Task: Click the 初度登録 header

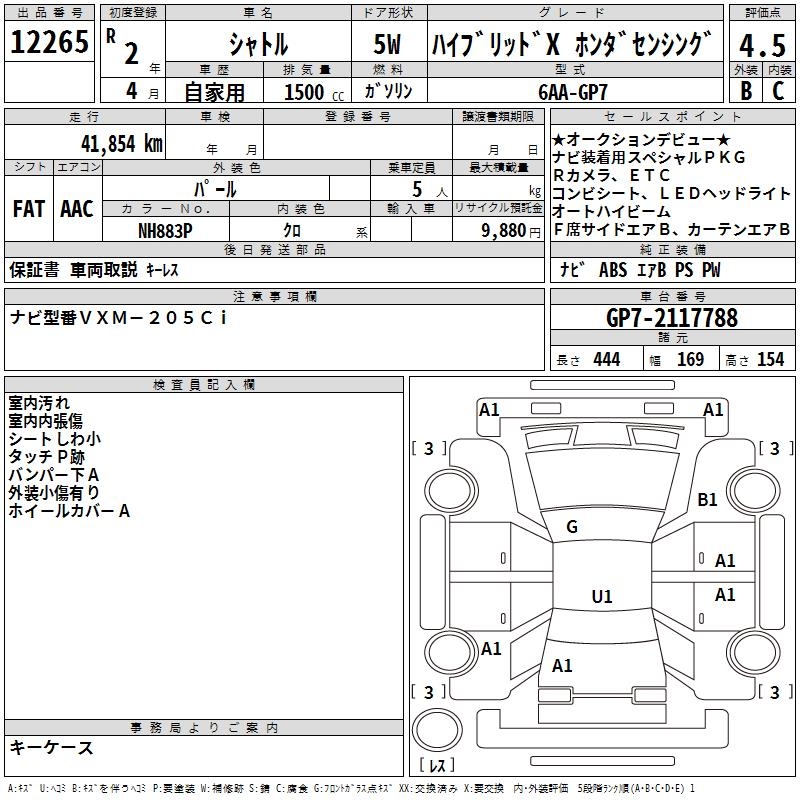Action: click(133, 13)
